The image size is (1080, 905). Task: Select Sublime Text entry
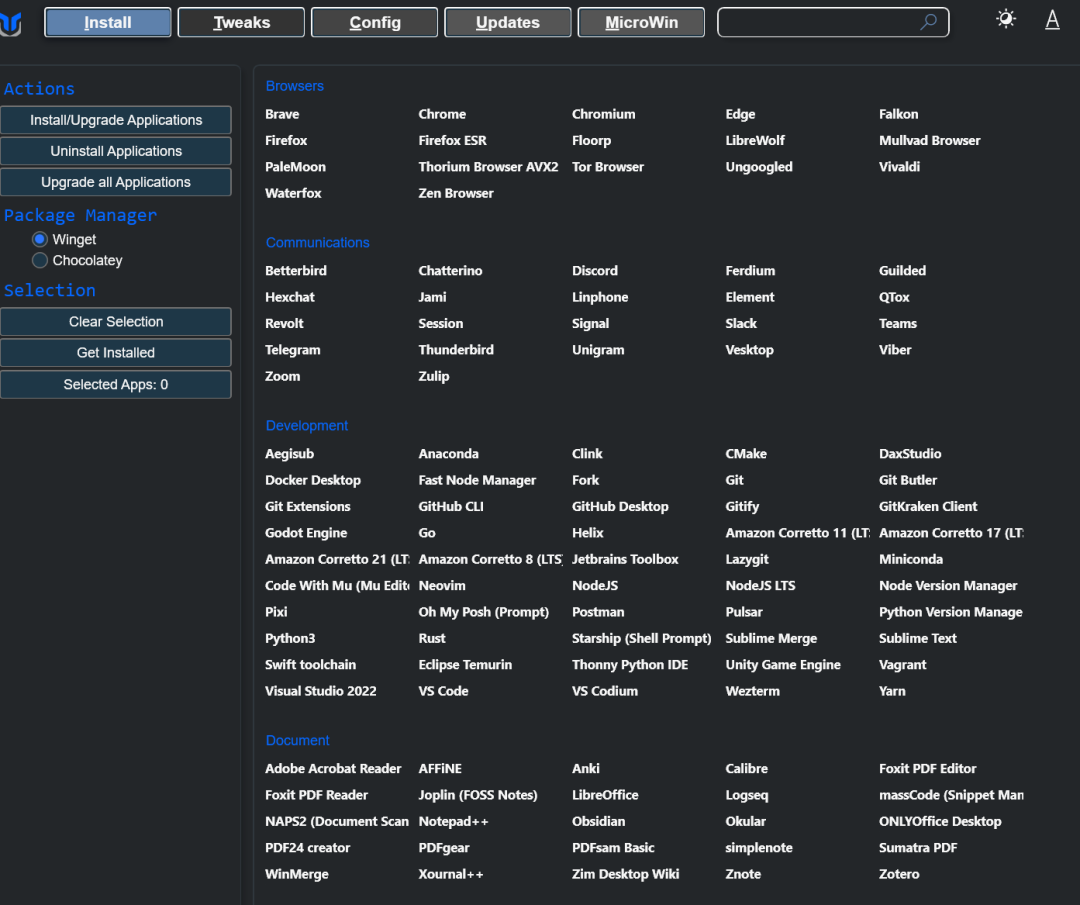[917, 638]
